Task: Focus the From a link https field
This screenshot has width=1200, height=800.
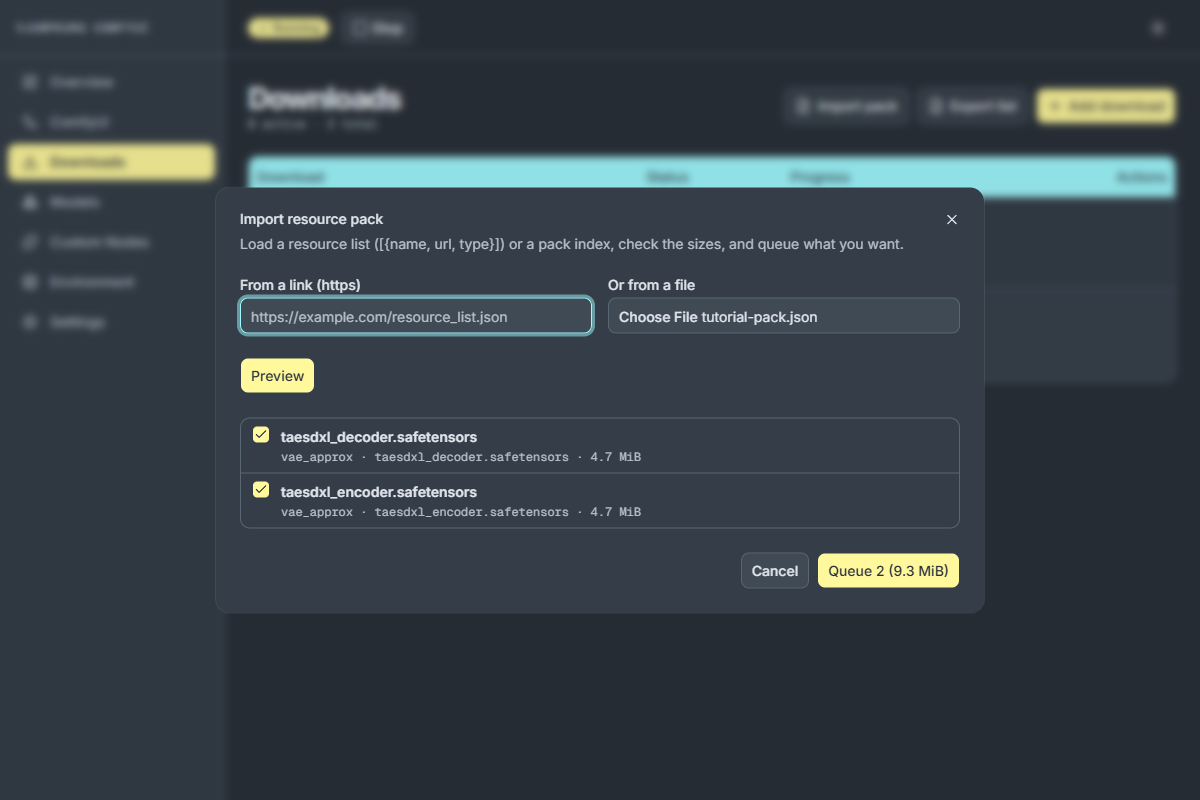Action: click(416, 316)
